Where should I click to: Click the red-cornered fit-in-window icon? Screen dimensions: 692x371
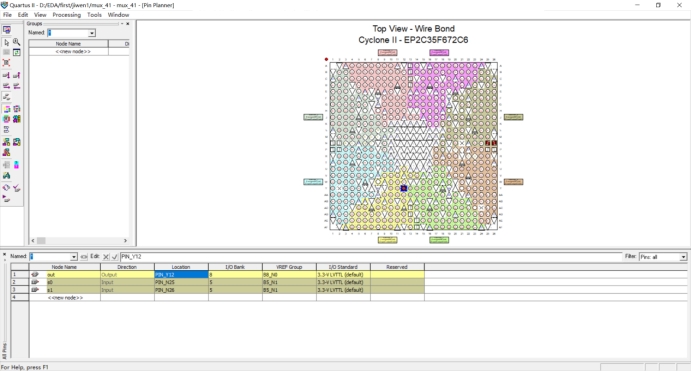tap(6, 63)
